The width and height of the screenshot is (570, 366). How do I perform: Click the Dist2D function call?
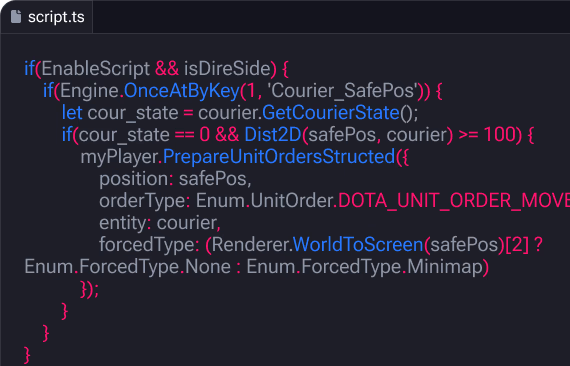pos(273,134)
